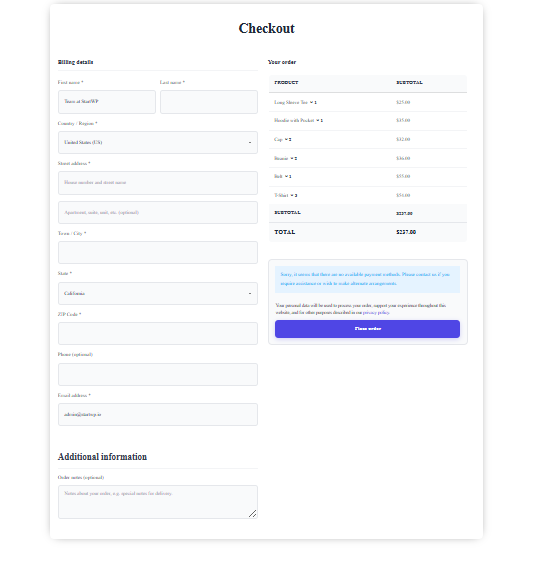This screenshot has height=572, width=536.
Task: Click the Apartment, suite, unit field
Action: [x=158, y=212]
